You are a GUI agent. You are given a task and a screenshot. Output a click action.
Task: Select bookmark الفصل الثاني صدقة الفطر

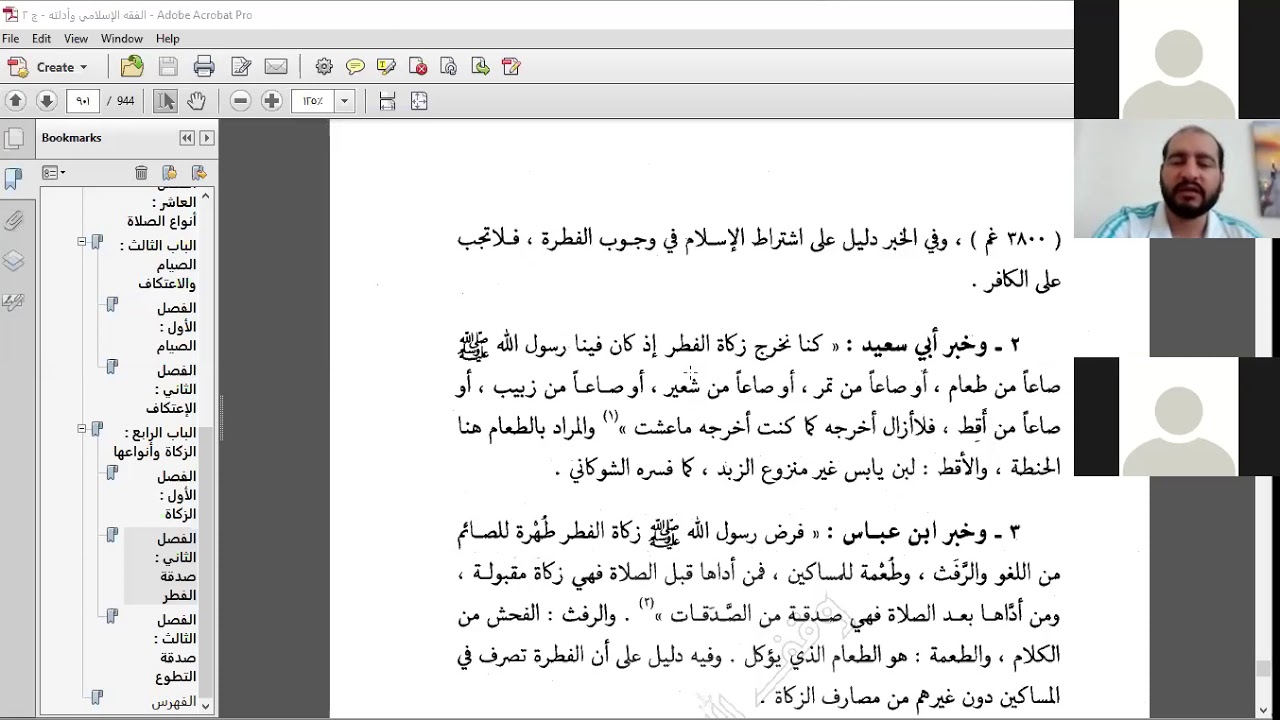(176, 566)
